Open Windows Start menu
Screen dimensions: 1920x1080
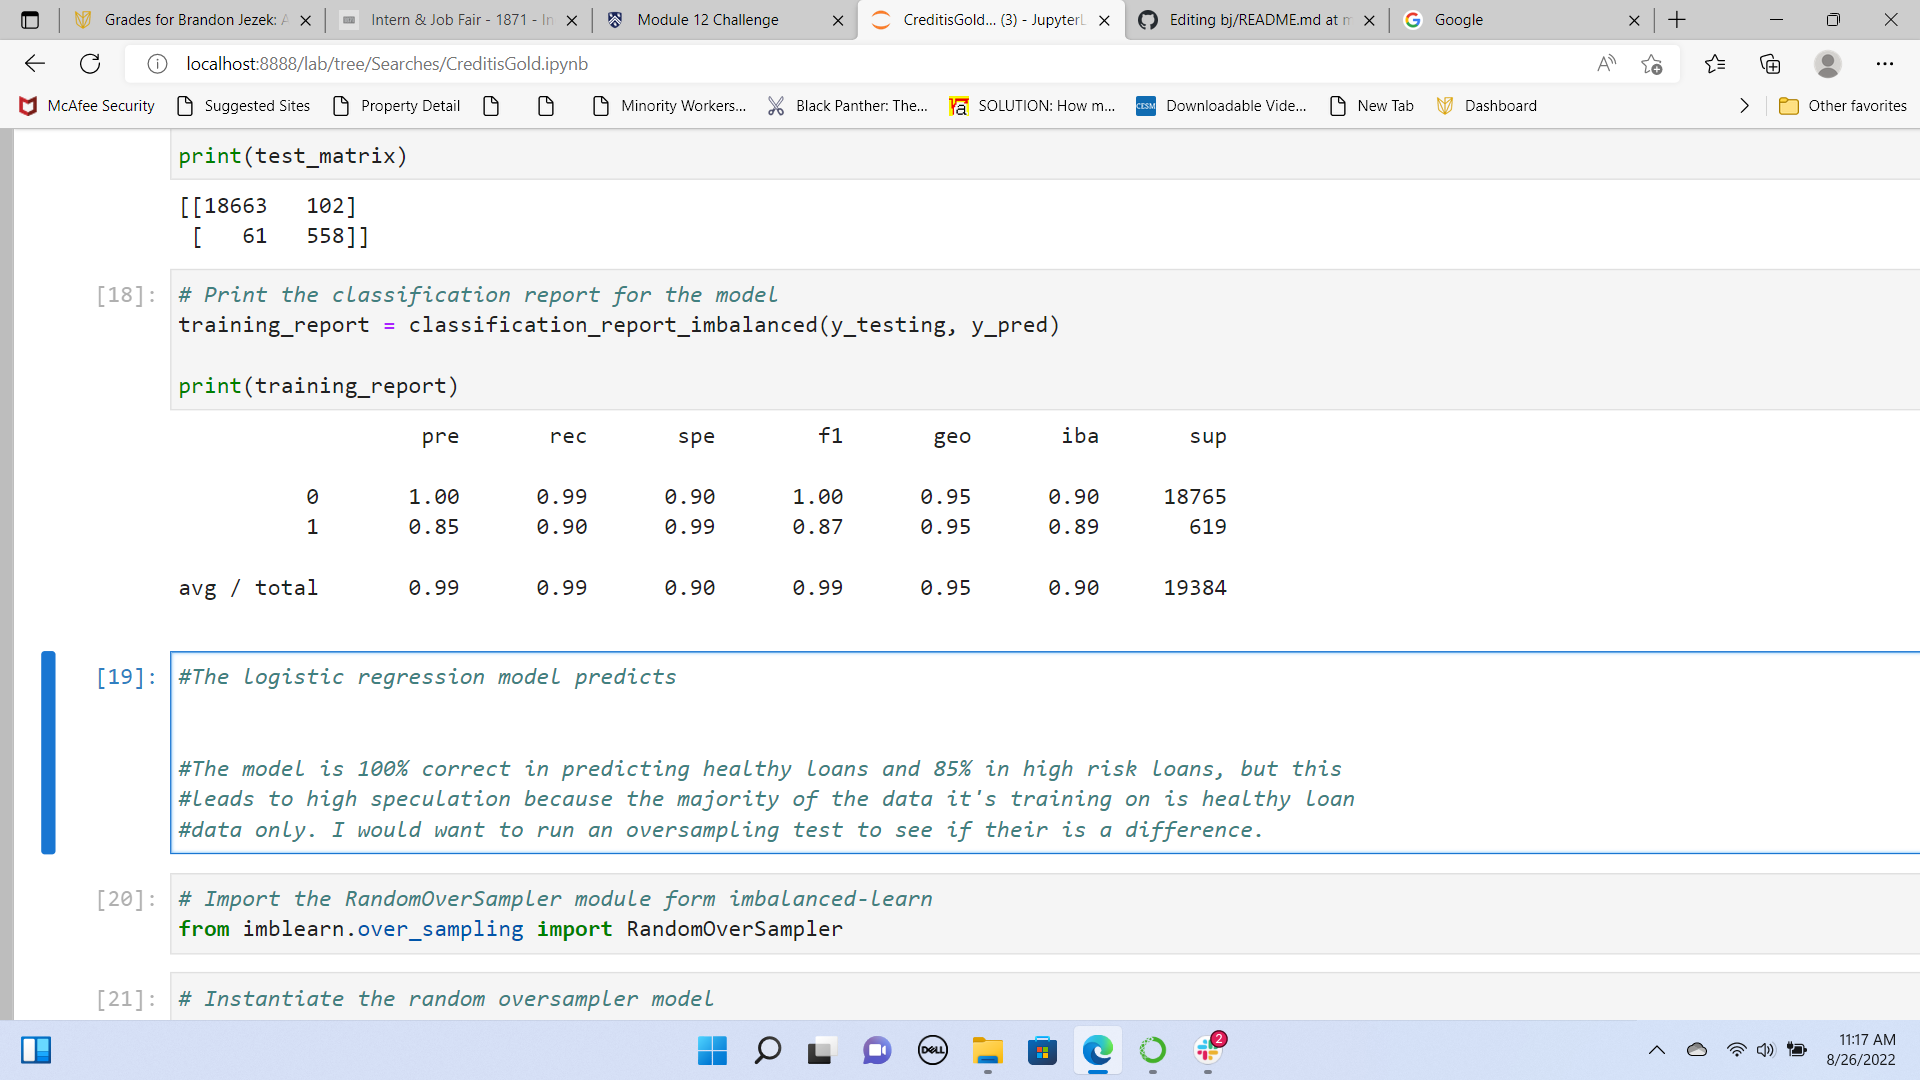[x=712, y=1050]
